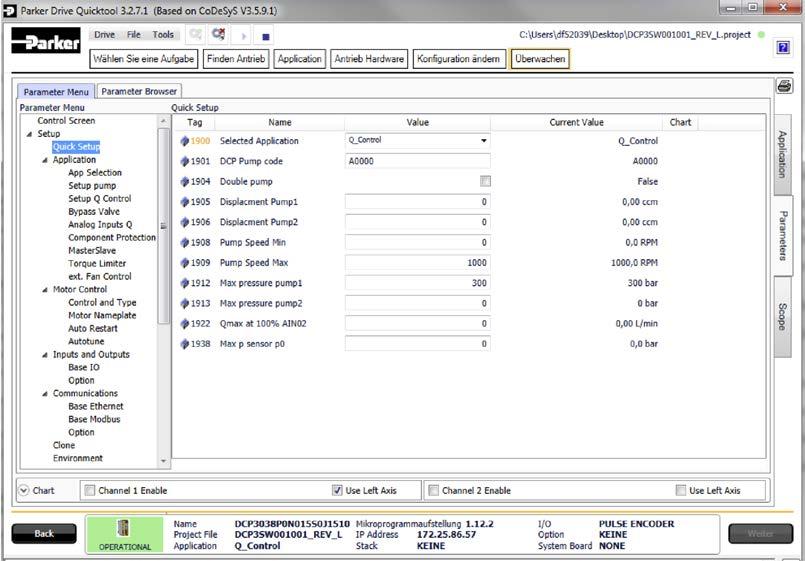Select Bypass Valve tree item
Image resolution: width=805 pixels, height=561 pixels.
coord(94,211)
